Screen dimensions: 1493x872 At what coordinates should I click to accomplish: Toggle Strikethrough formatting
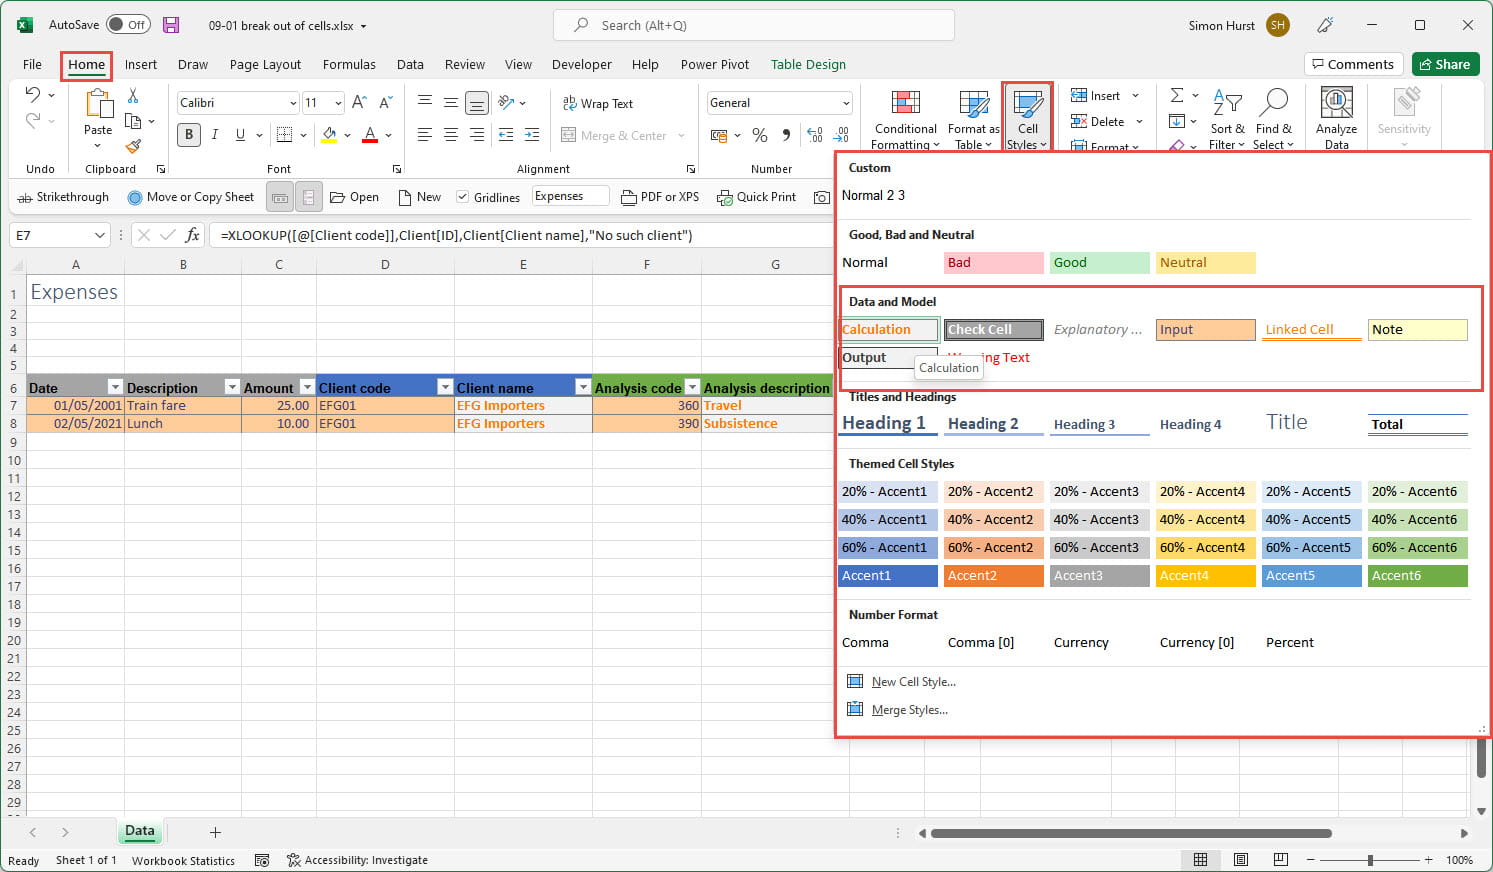click(62, 197)
